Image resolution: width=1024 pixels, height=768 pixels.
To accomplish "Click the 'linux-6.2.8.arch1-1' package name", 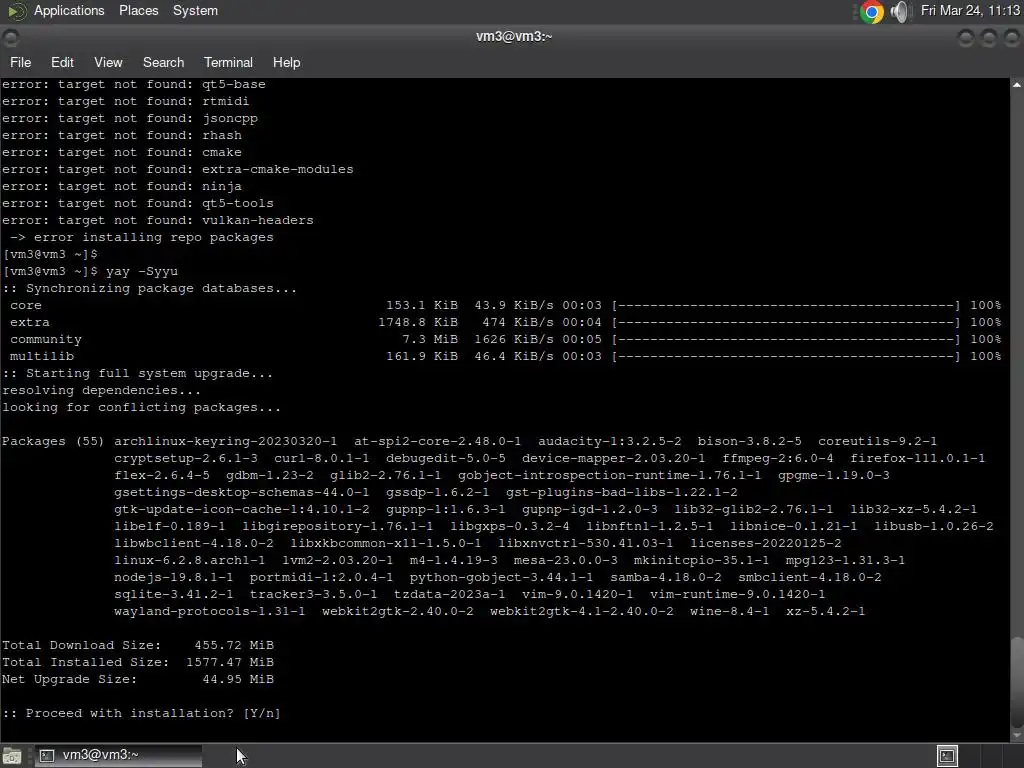I will pyautogui.click(x=189, y=560).
